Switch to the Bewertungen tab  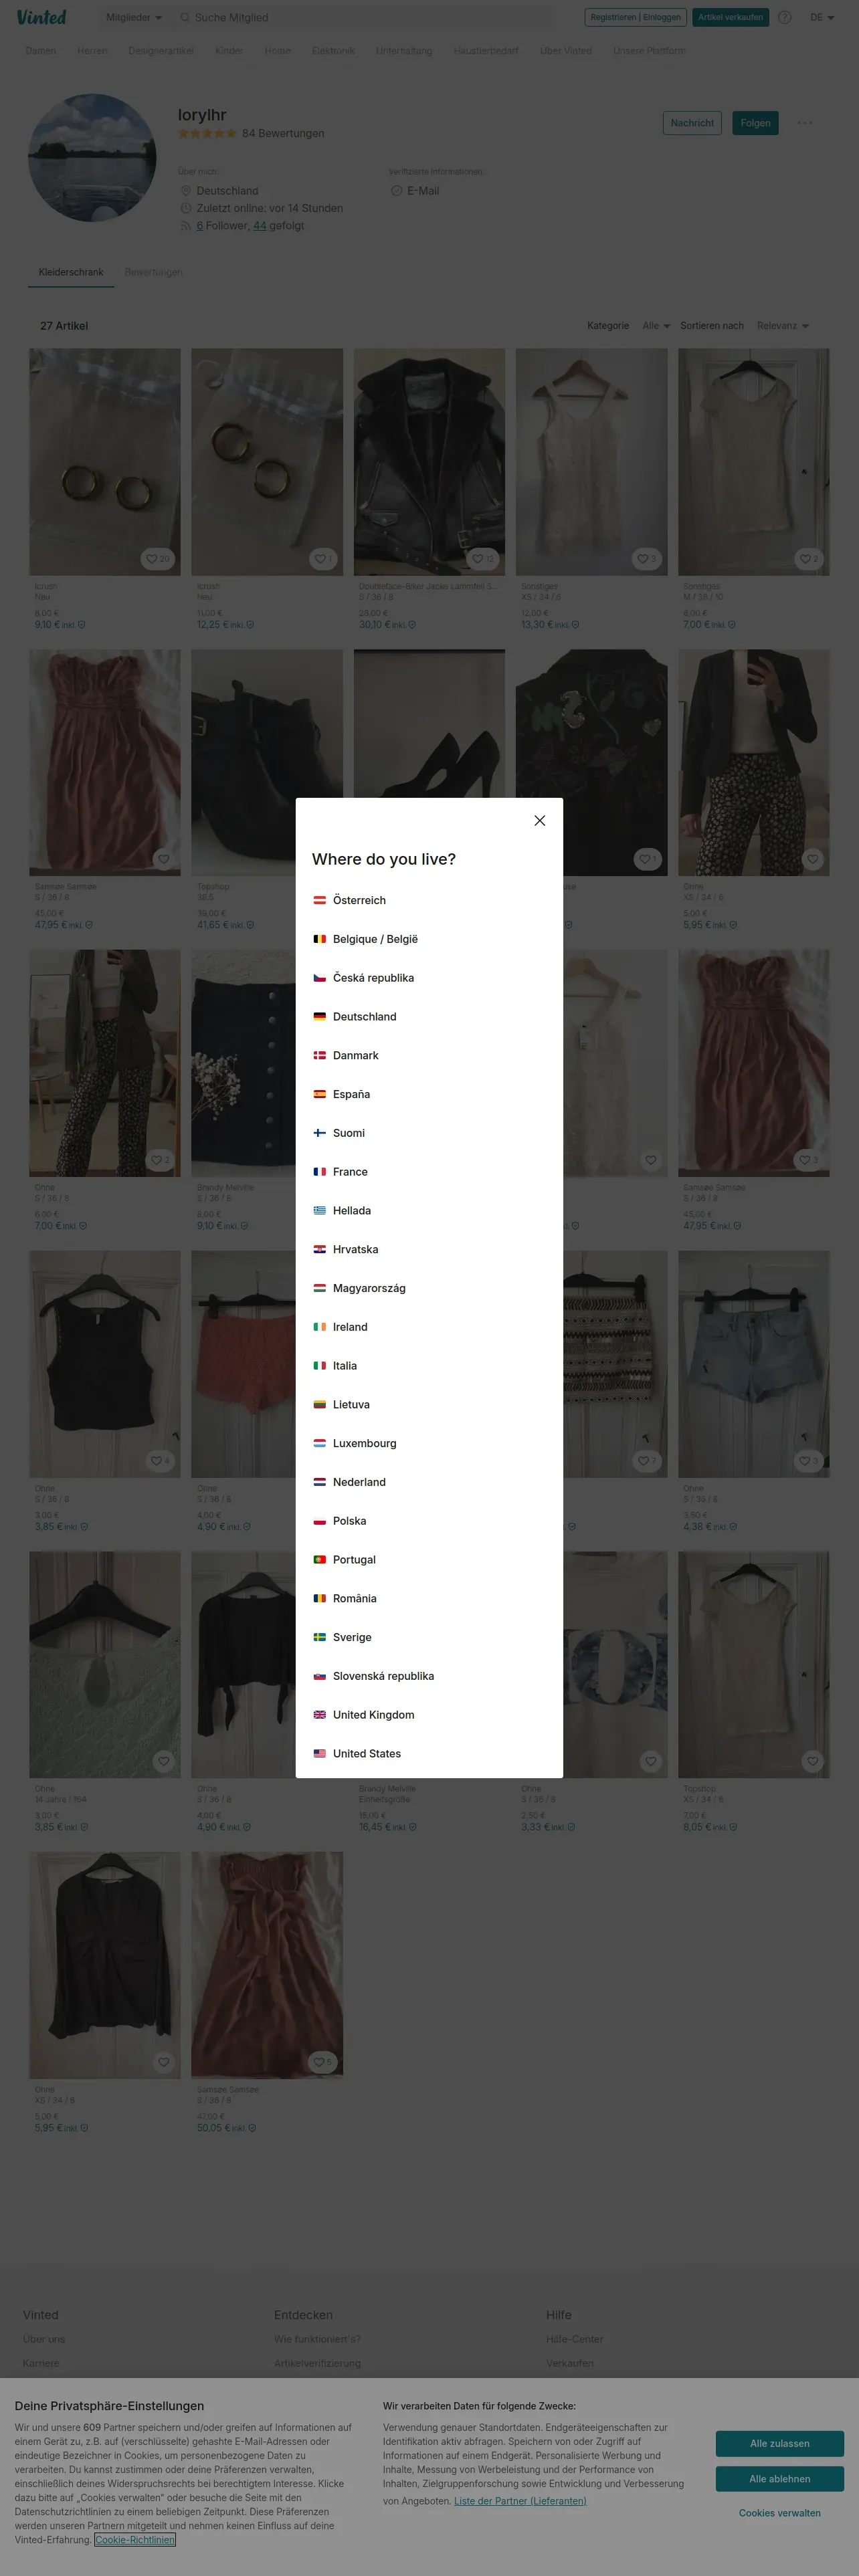[x=153, y=272]
